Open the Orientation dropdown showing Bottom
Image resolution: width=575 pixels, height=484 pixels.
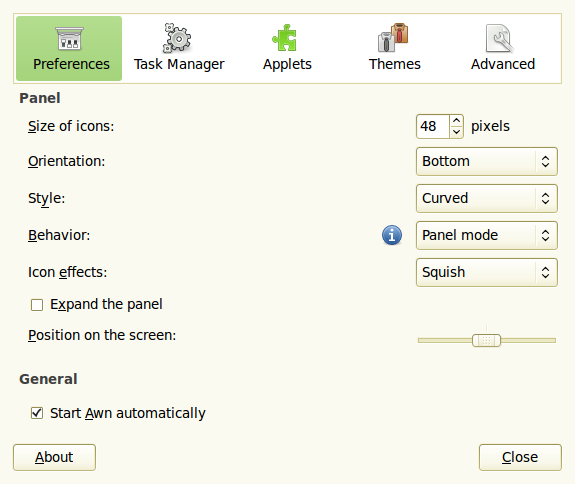(x=487, y=161)
